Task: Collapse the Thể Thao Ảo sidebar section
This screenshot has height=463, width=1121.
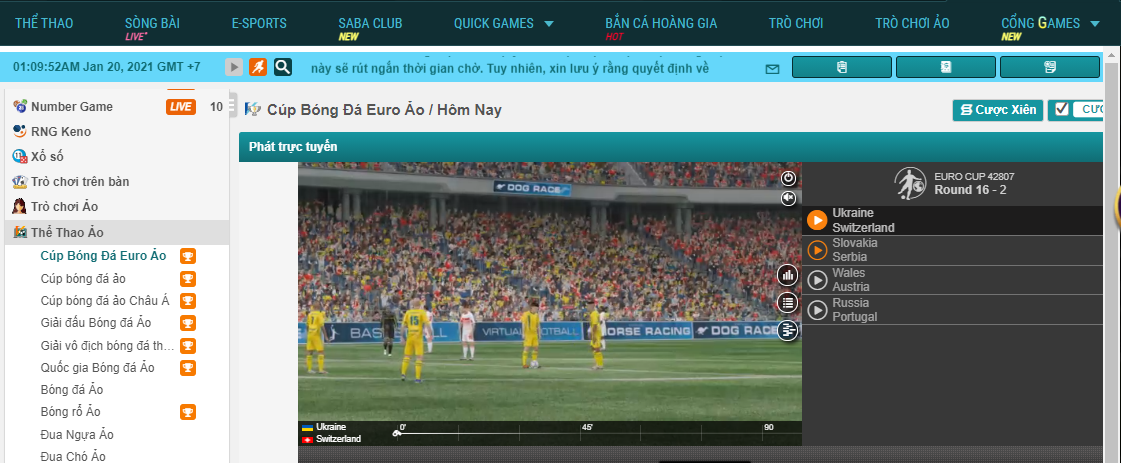Action: (x=67, y=232)
